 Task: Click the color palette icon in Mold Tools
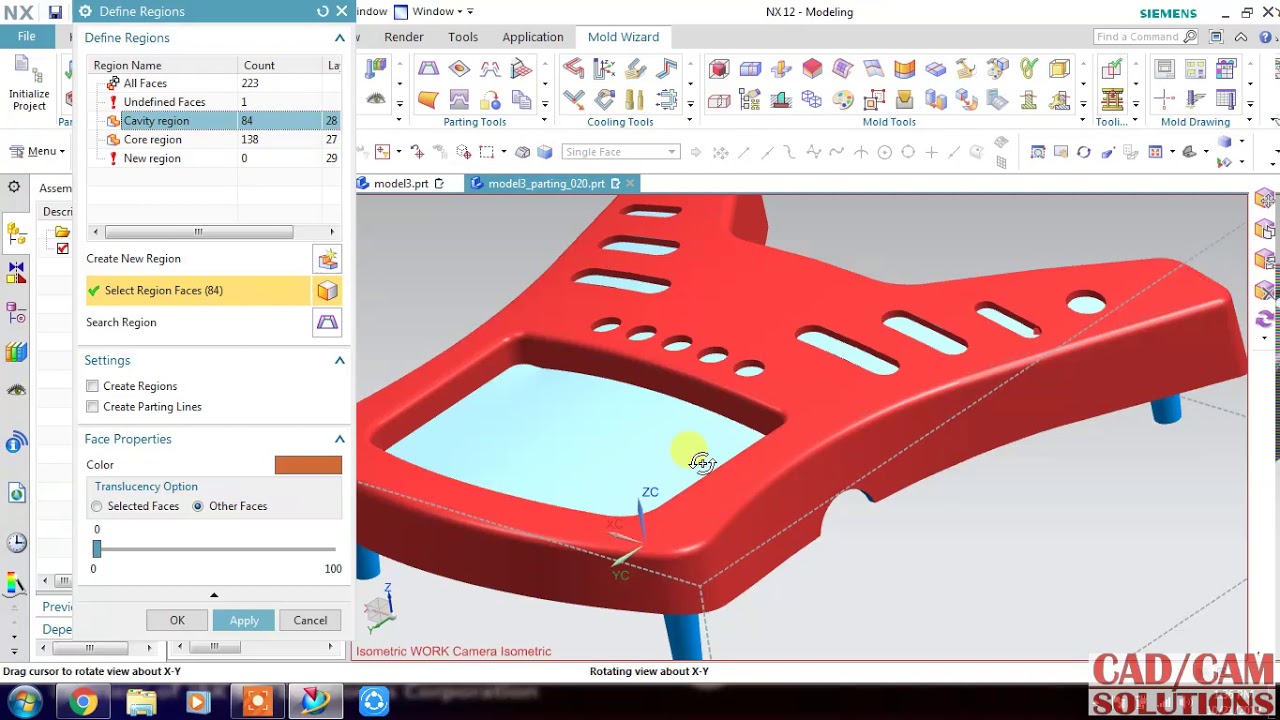tap(843, 100)
